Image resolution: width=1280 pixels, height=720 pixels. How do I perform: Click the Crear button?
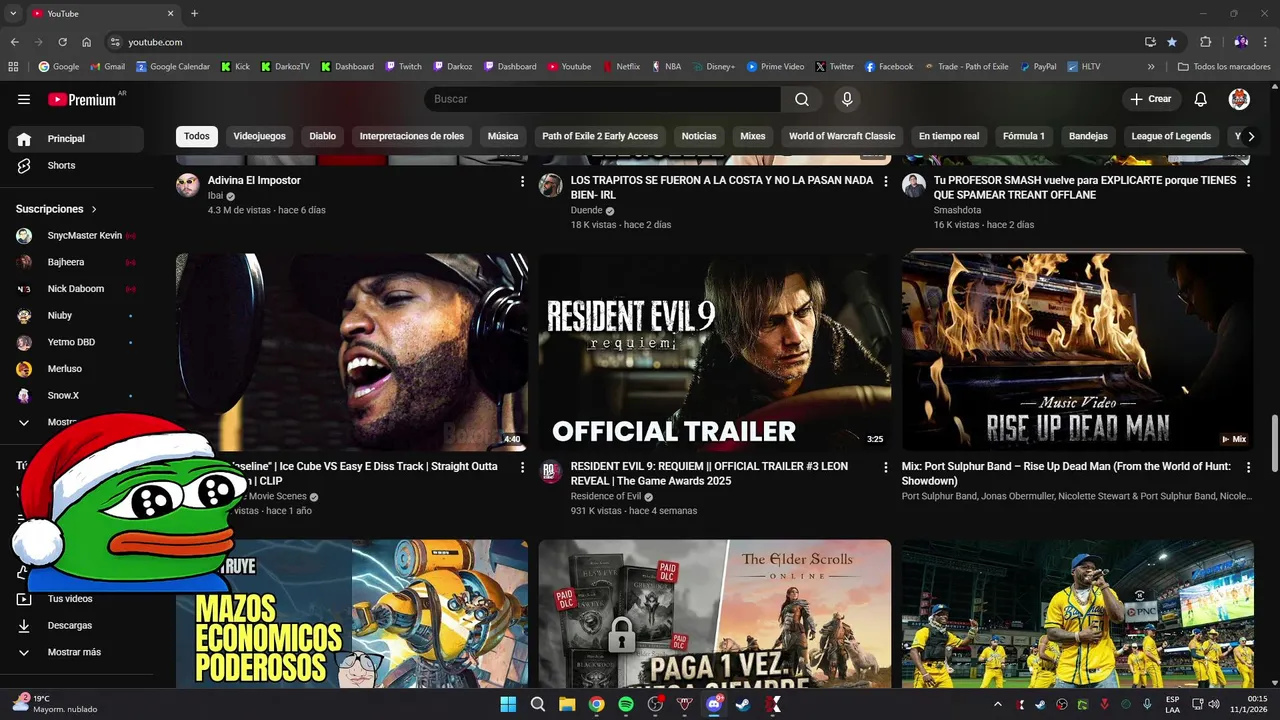coord(1151,99)
